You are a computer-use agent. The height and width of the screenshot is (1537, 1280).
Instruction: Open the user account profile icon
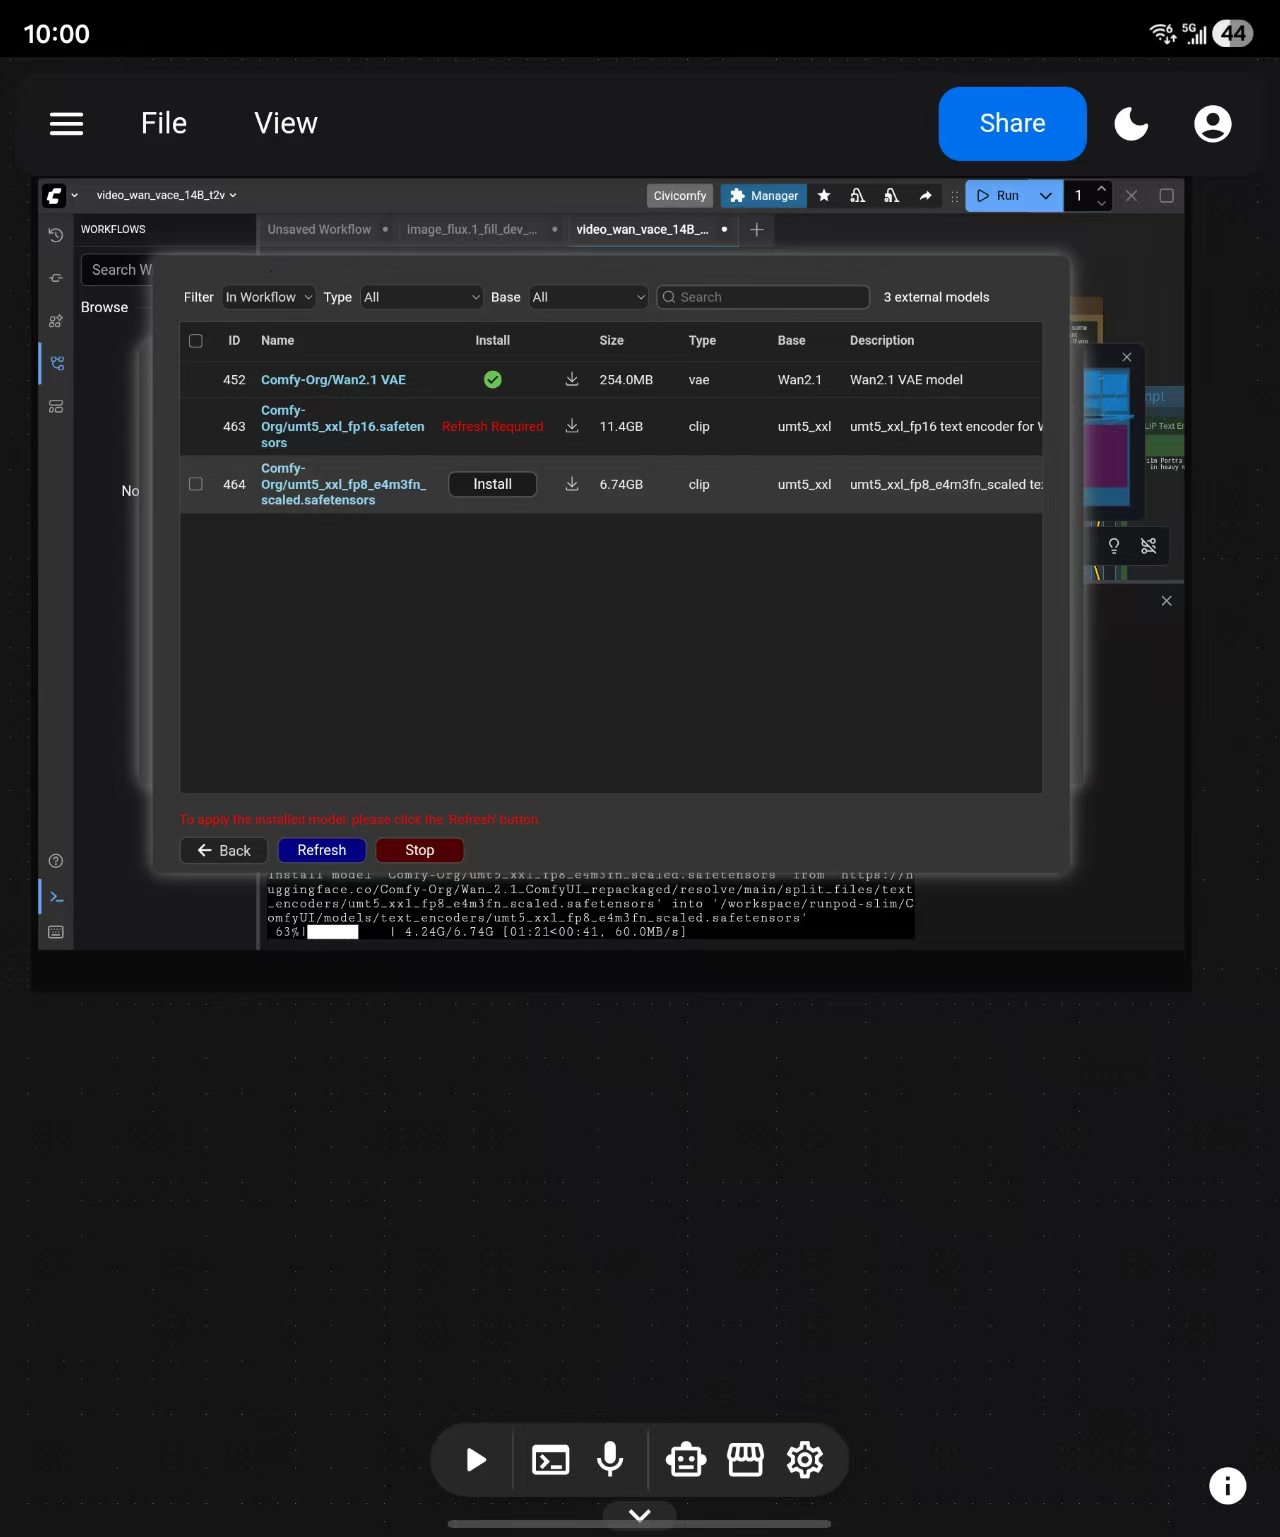(1212, 124)
